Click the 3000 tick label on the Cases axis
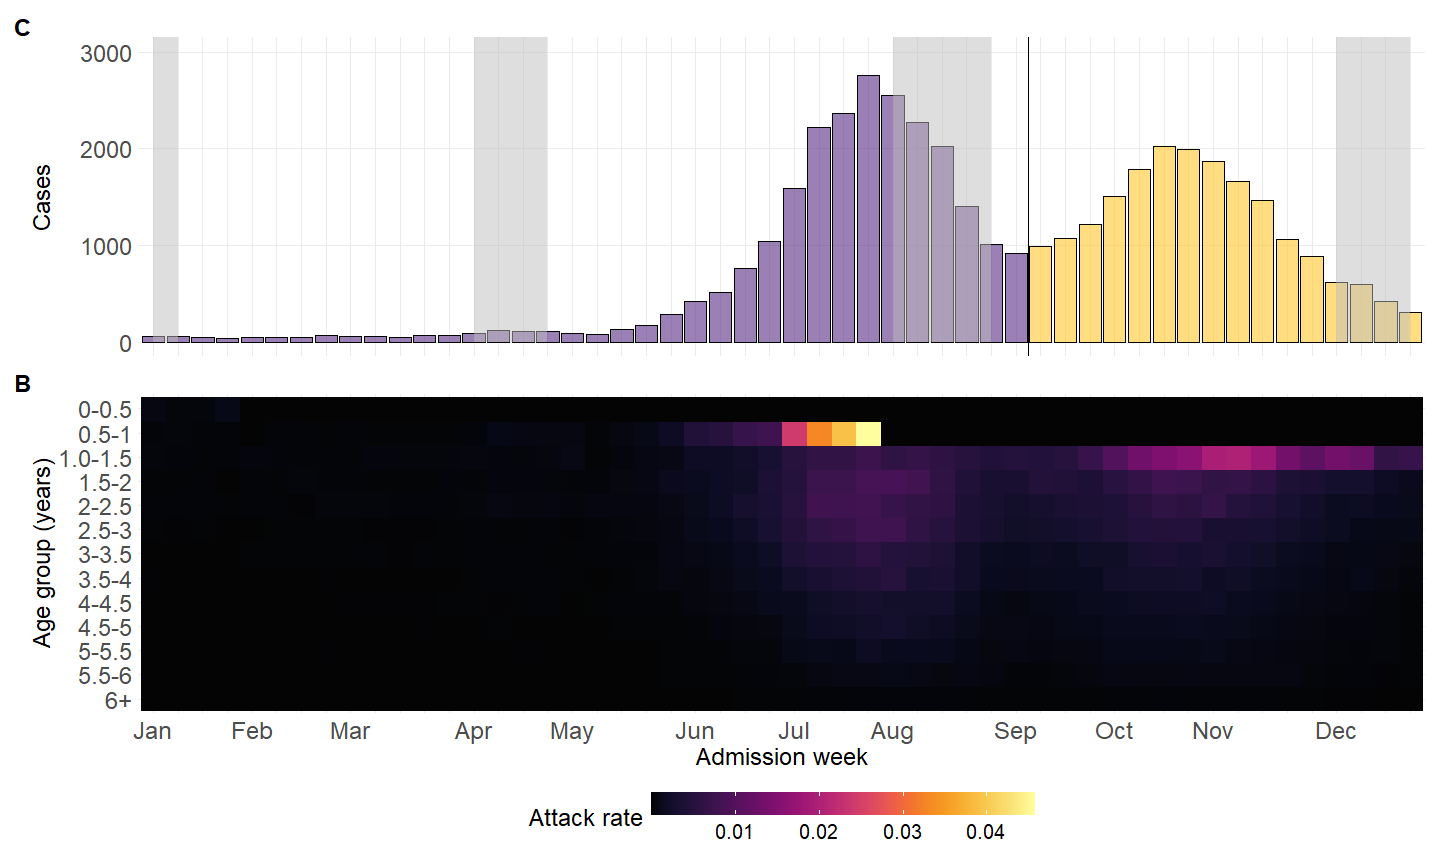 point(106,54)
